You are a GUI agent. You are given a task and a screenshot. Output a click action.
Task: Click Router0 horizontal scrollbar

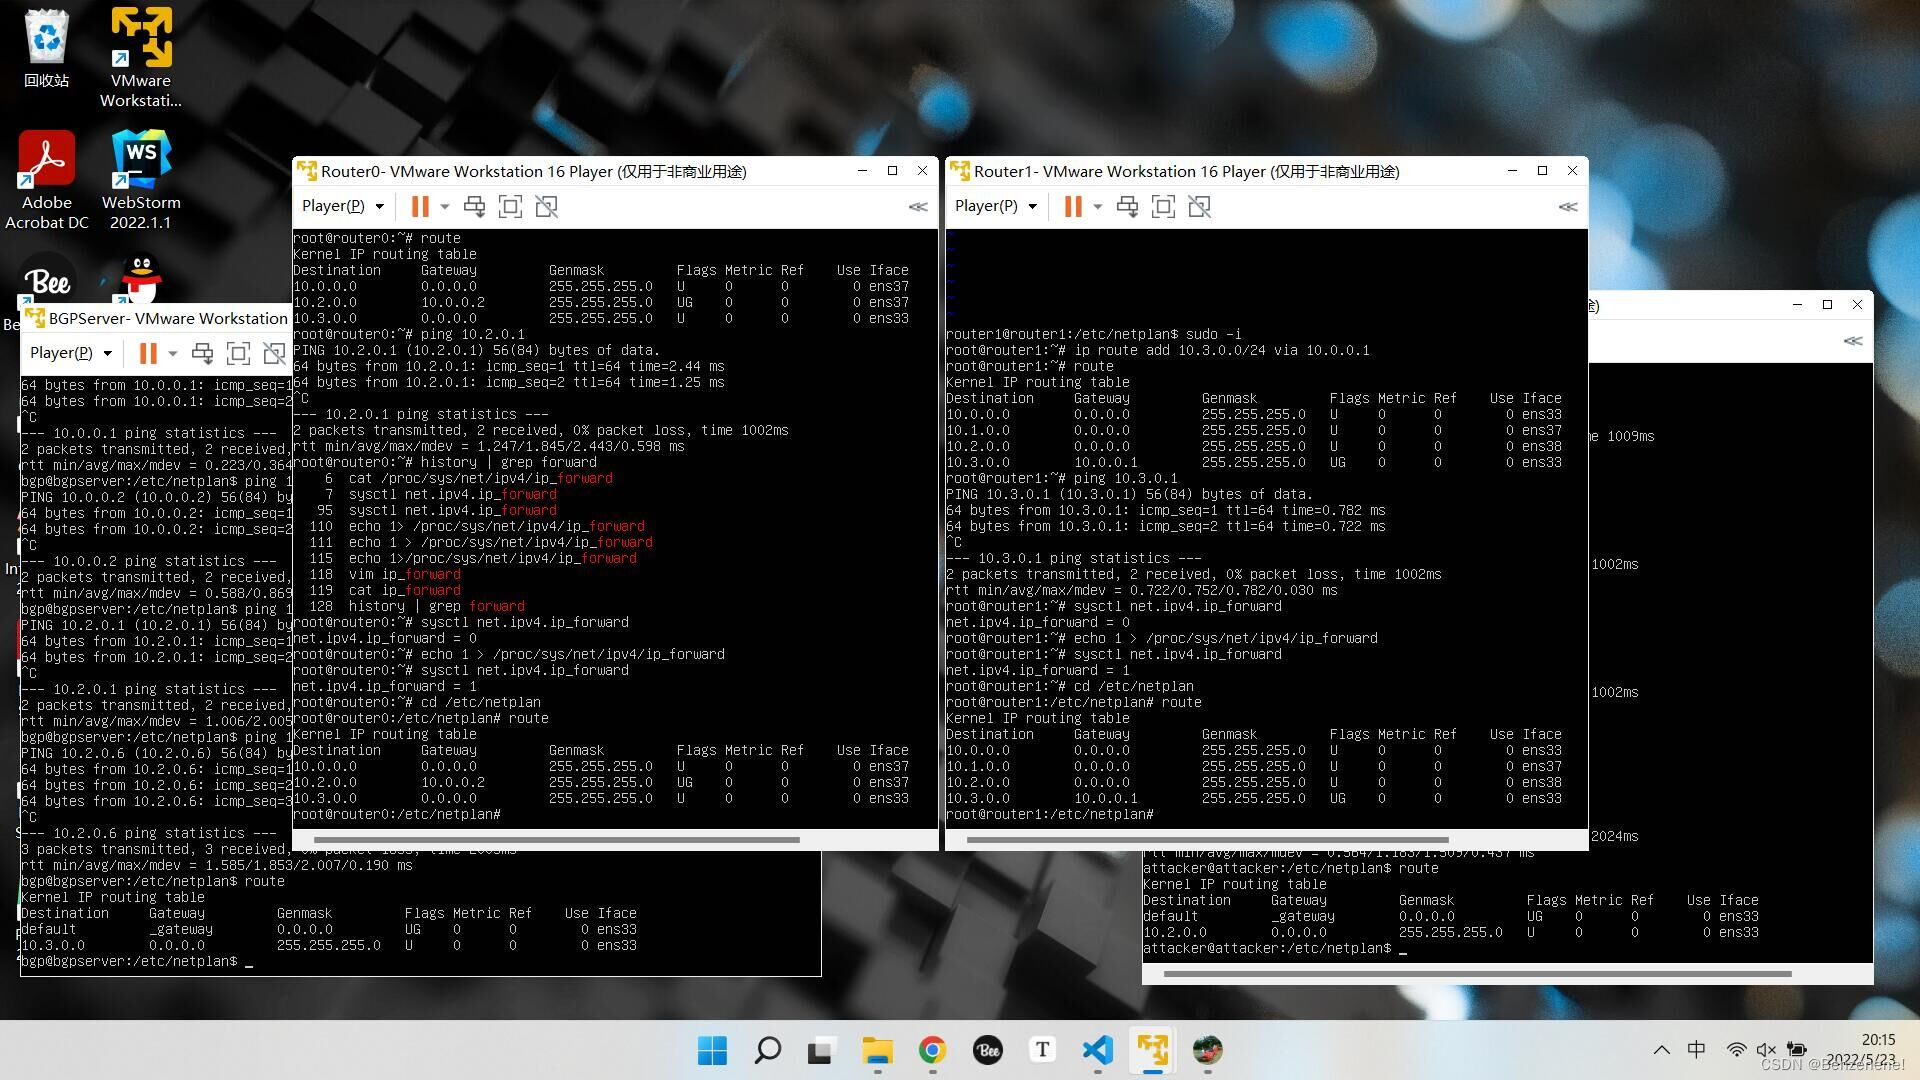tap(557, 840)
